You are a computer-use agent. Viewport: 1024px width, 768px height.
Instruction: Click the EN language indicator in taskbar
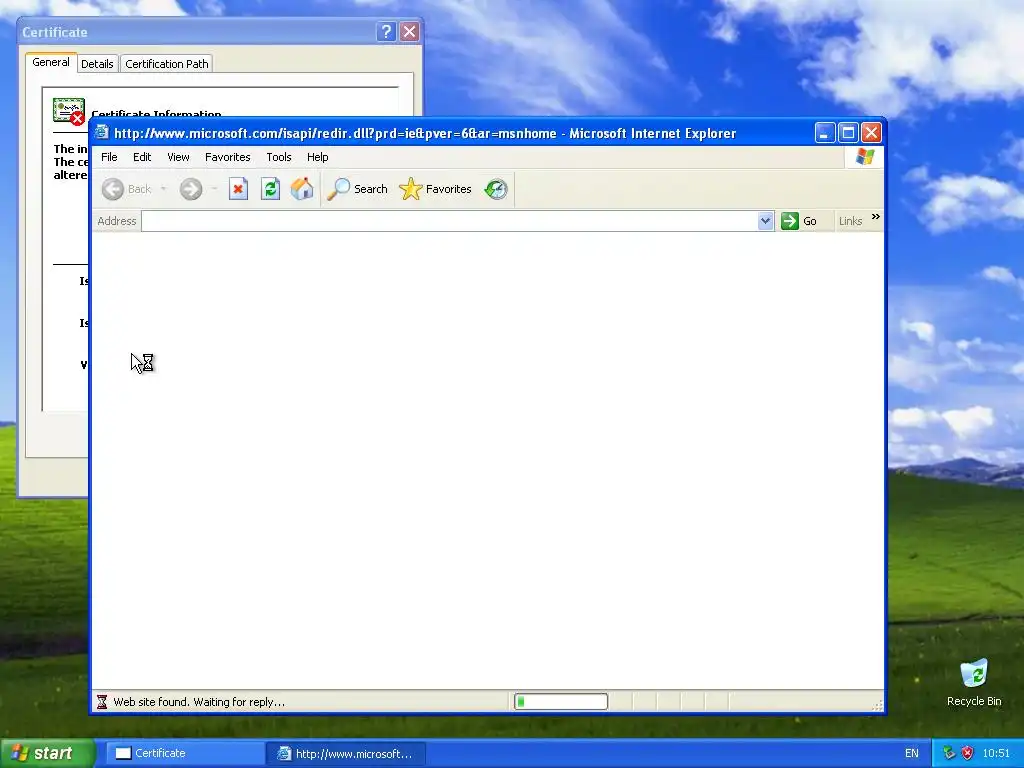click(912, 754)
